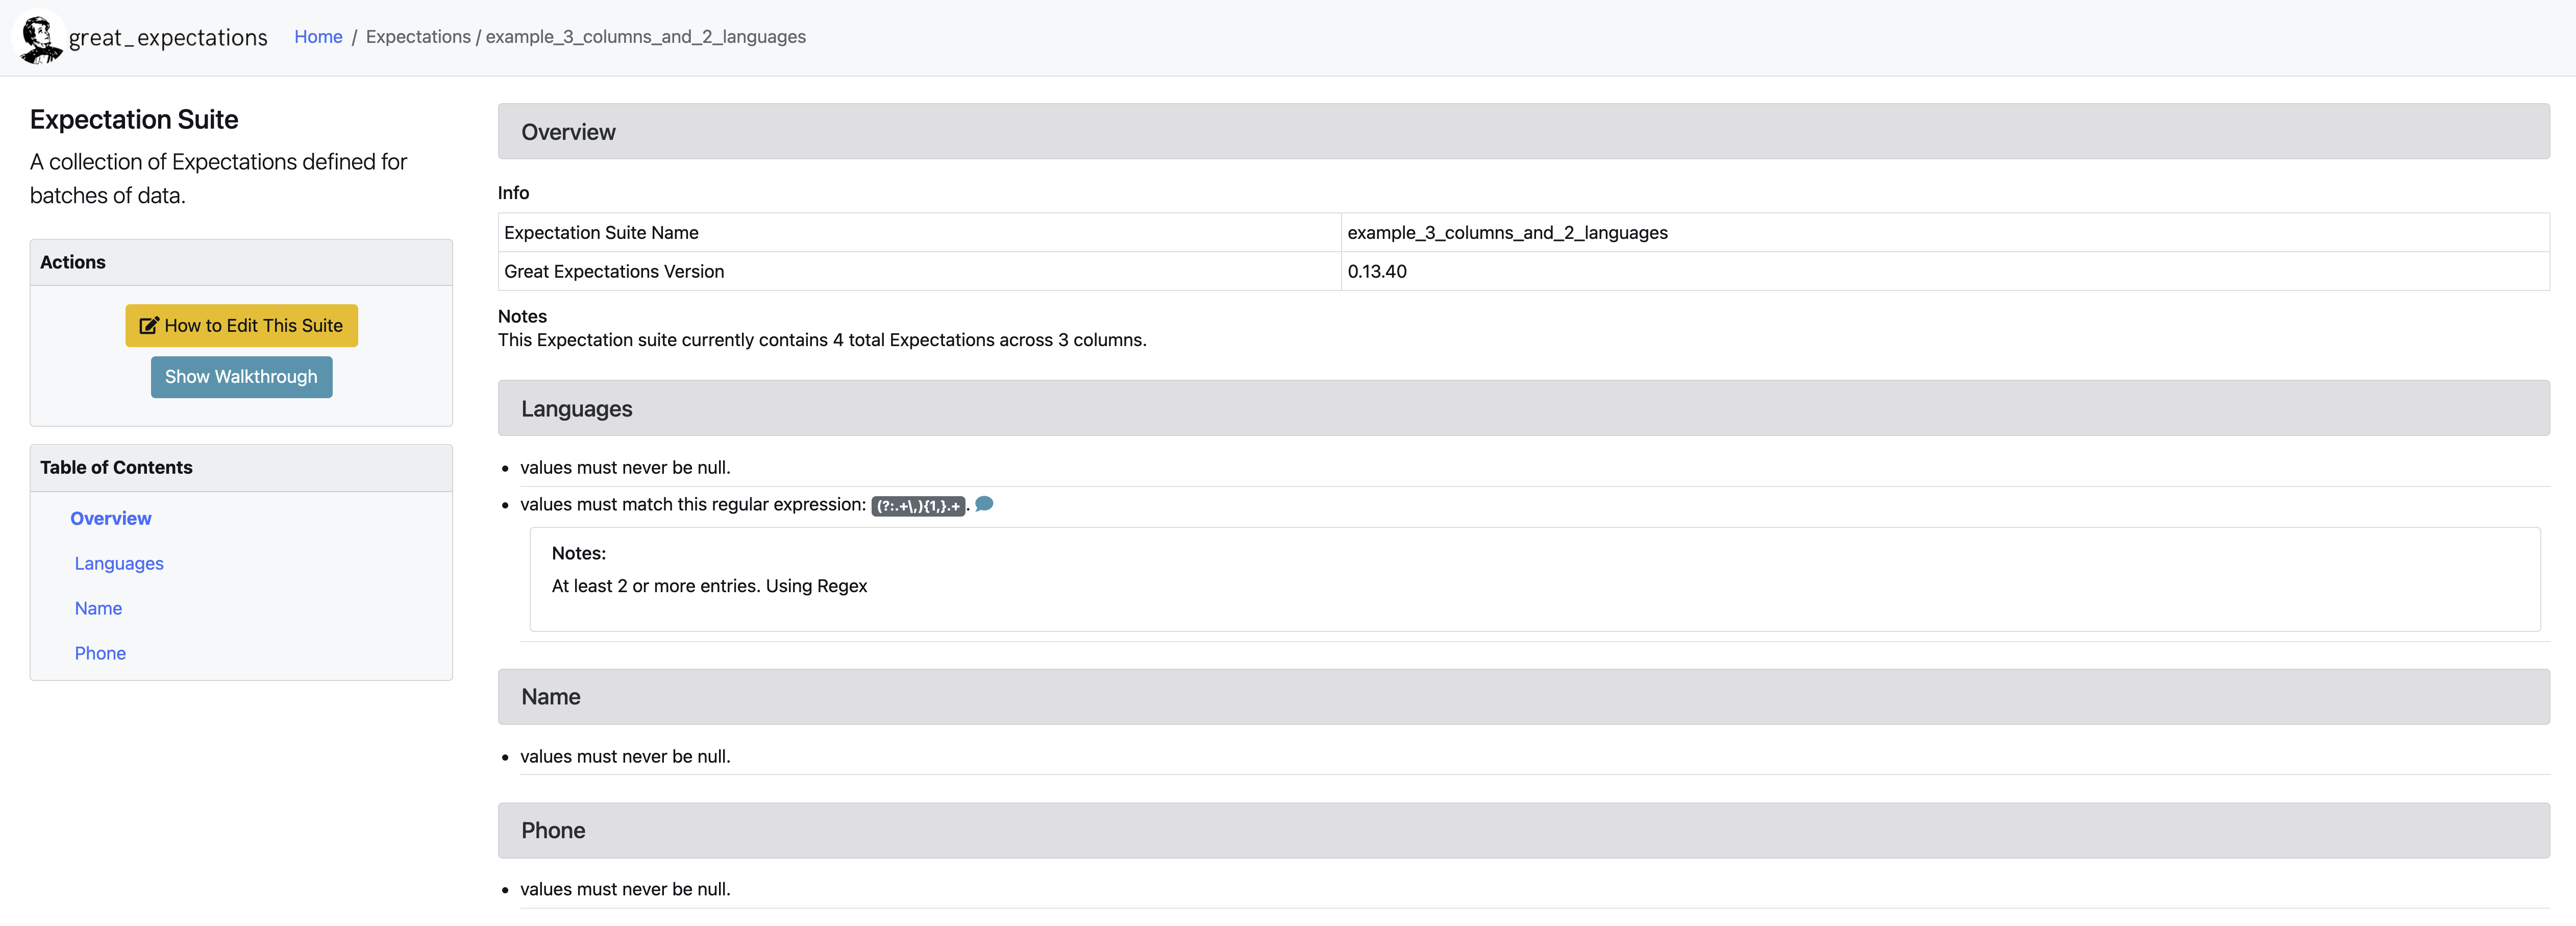Click the great_expectations brand text
The image size is (2576, 926).
click(x=168, y=38)
